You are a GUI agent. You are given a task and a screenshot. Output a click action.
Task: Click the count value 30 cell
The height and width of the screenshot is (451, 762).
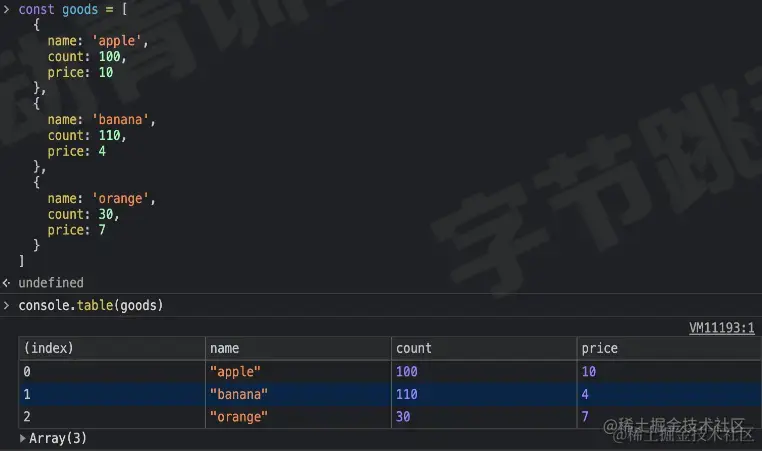pyautogui.click(x=403, y=416)
